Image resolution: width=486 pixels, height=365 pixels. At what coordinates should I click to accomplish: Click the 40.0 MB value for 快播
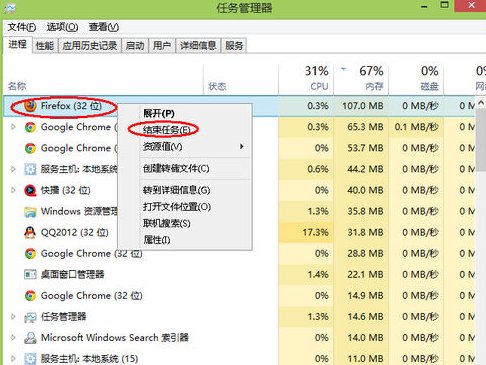tap(365, 190)
